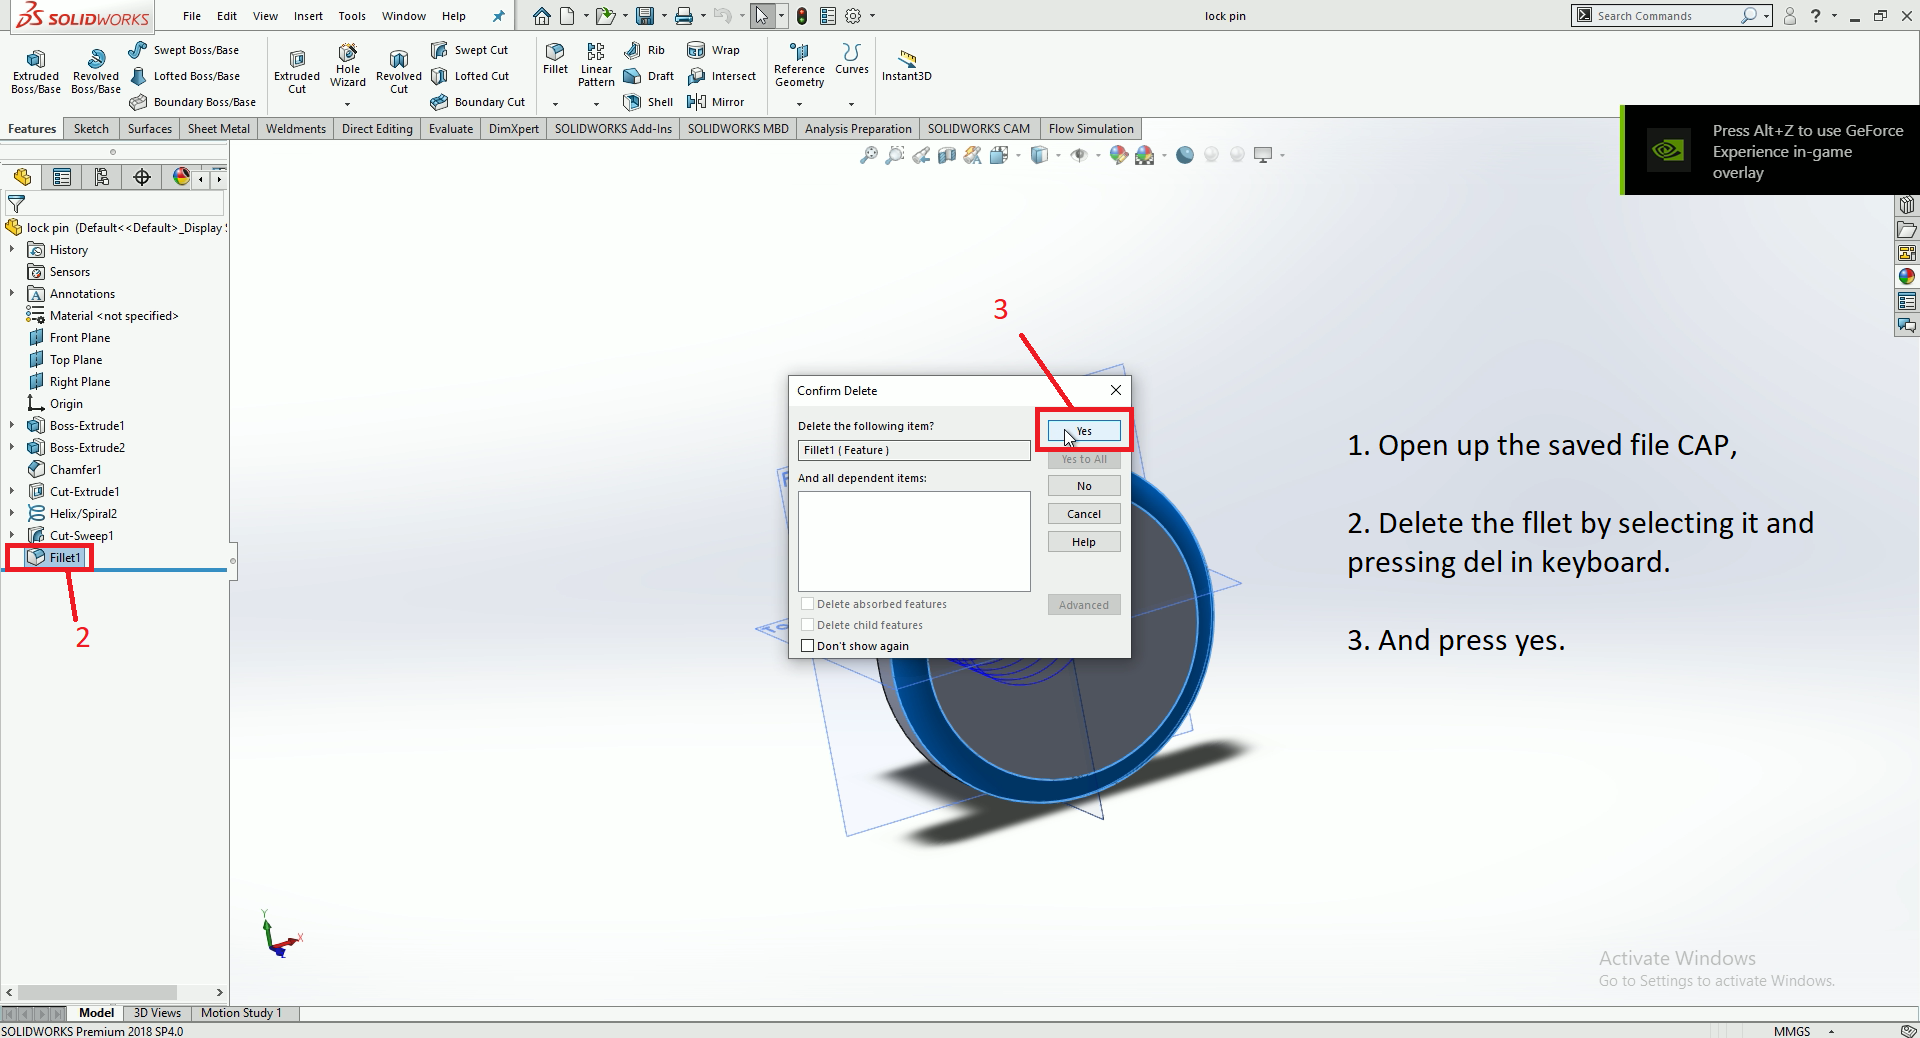Open the PropertyManager tab icon
Image resolution: width=1920 pixels, height=1038 pixels.
[x=62, y=178]
